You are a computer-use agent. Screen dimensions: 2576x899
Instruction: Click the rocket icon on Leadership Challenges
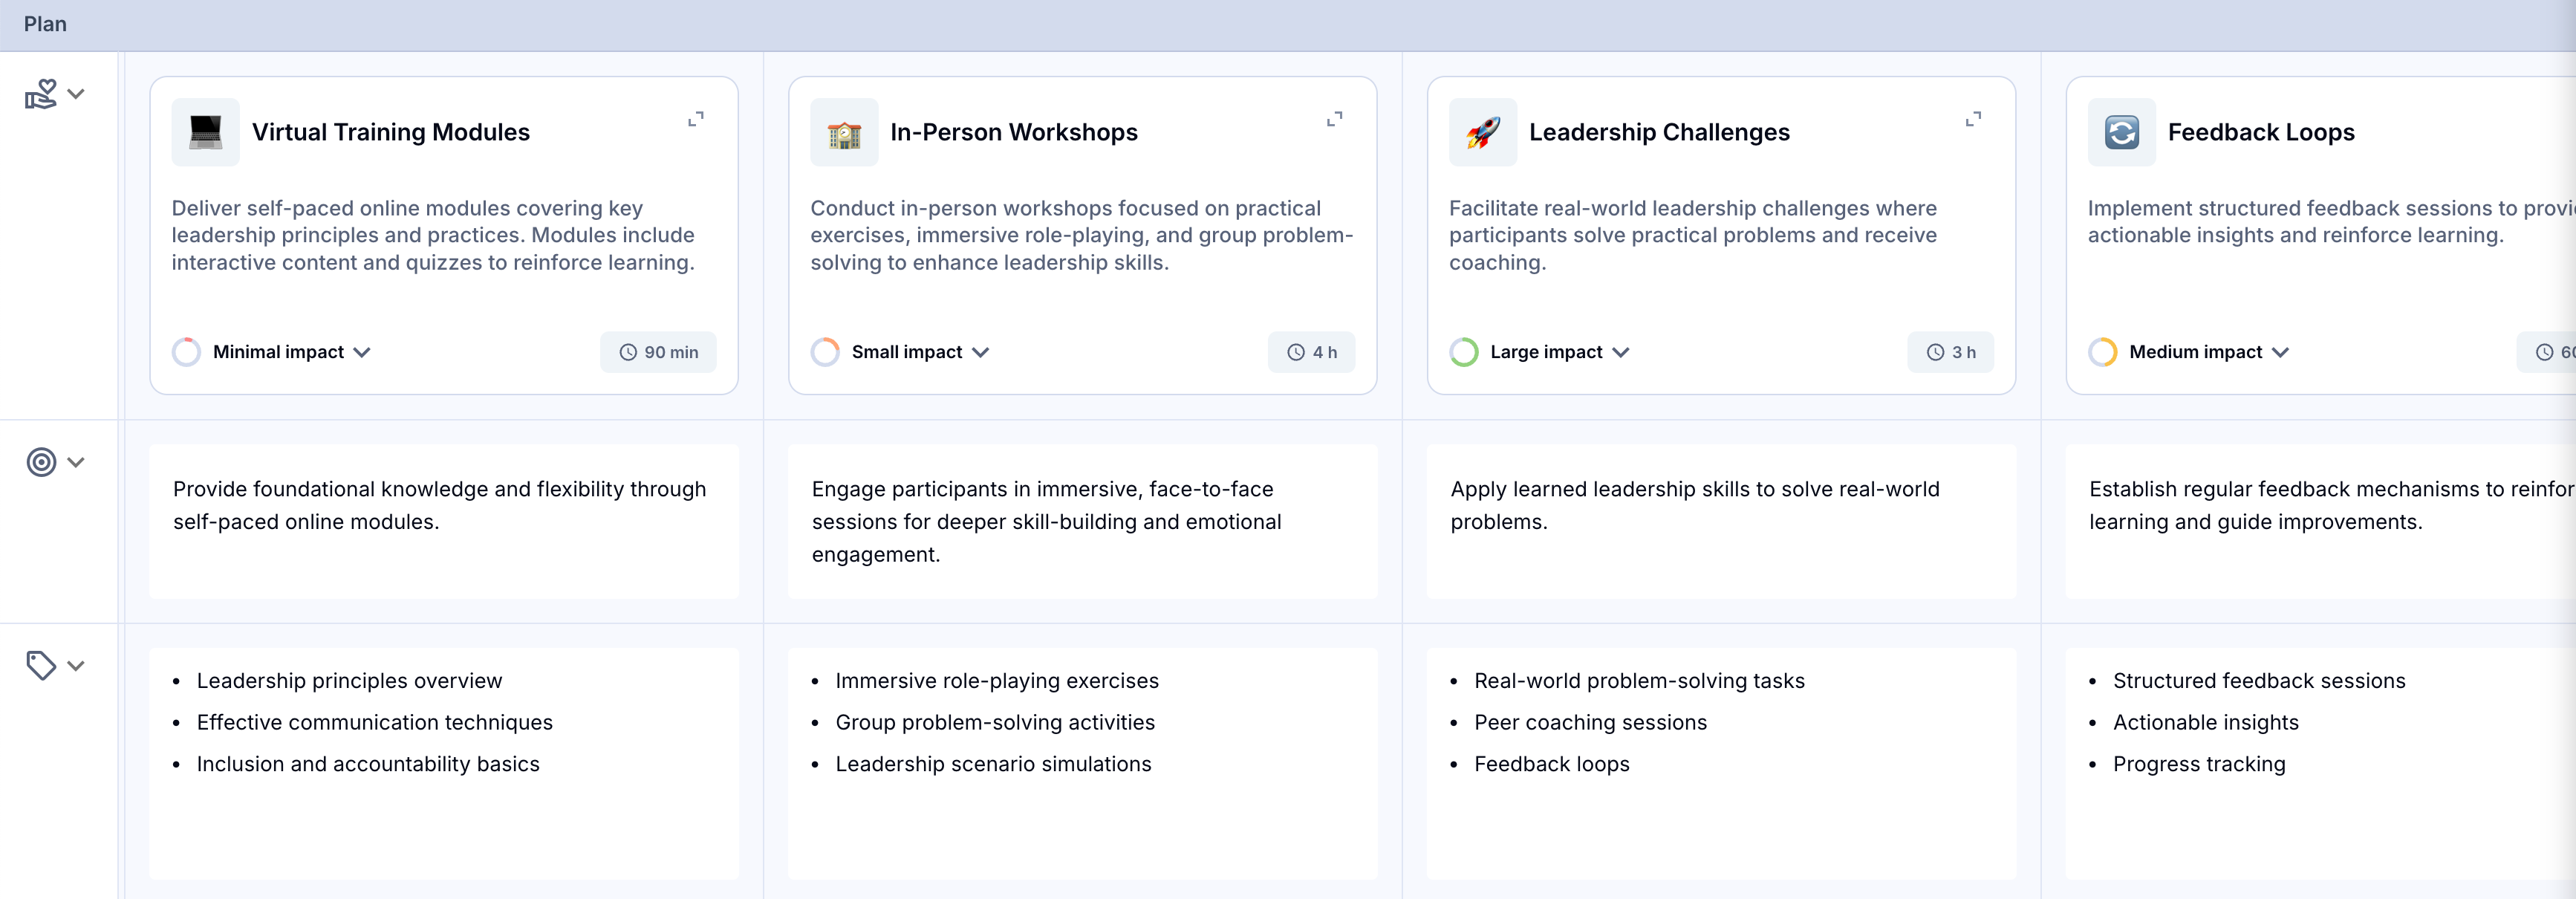[x=1482, y=132]
